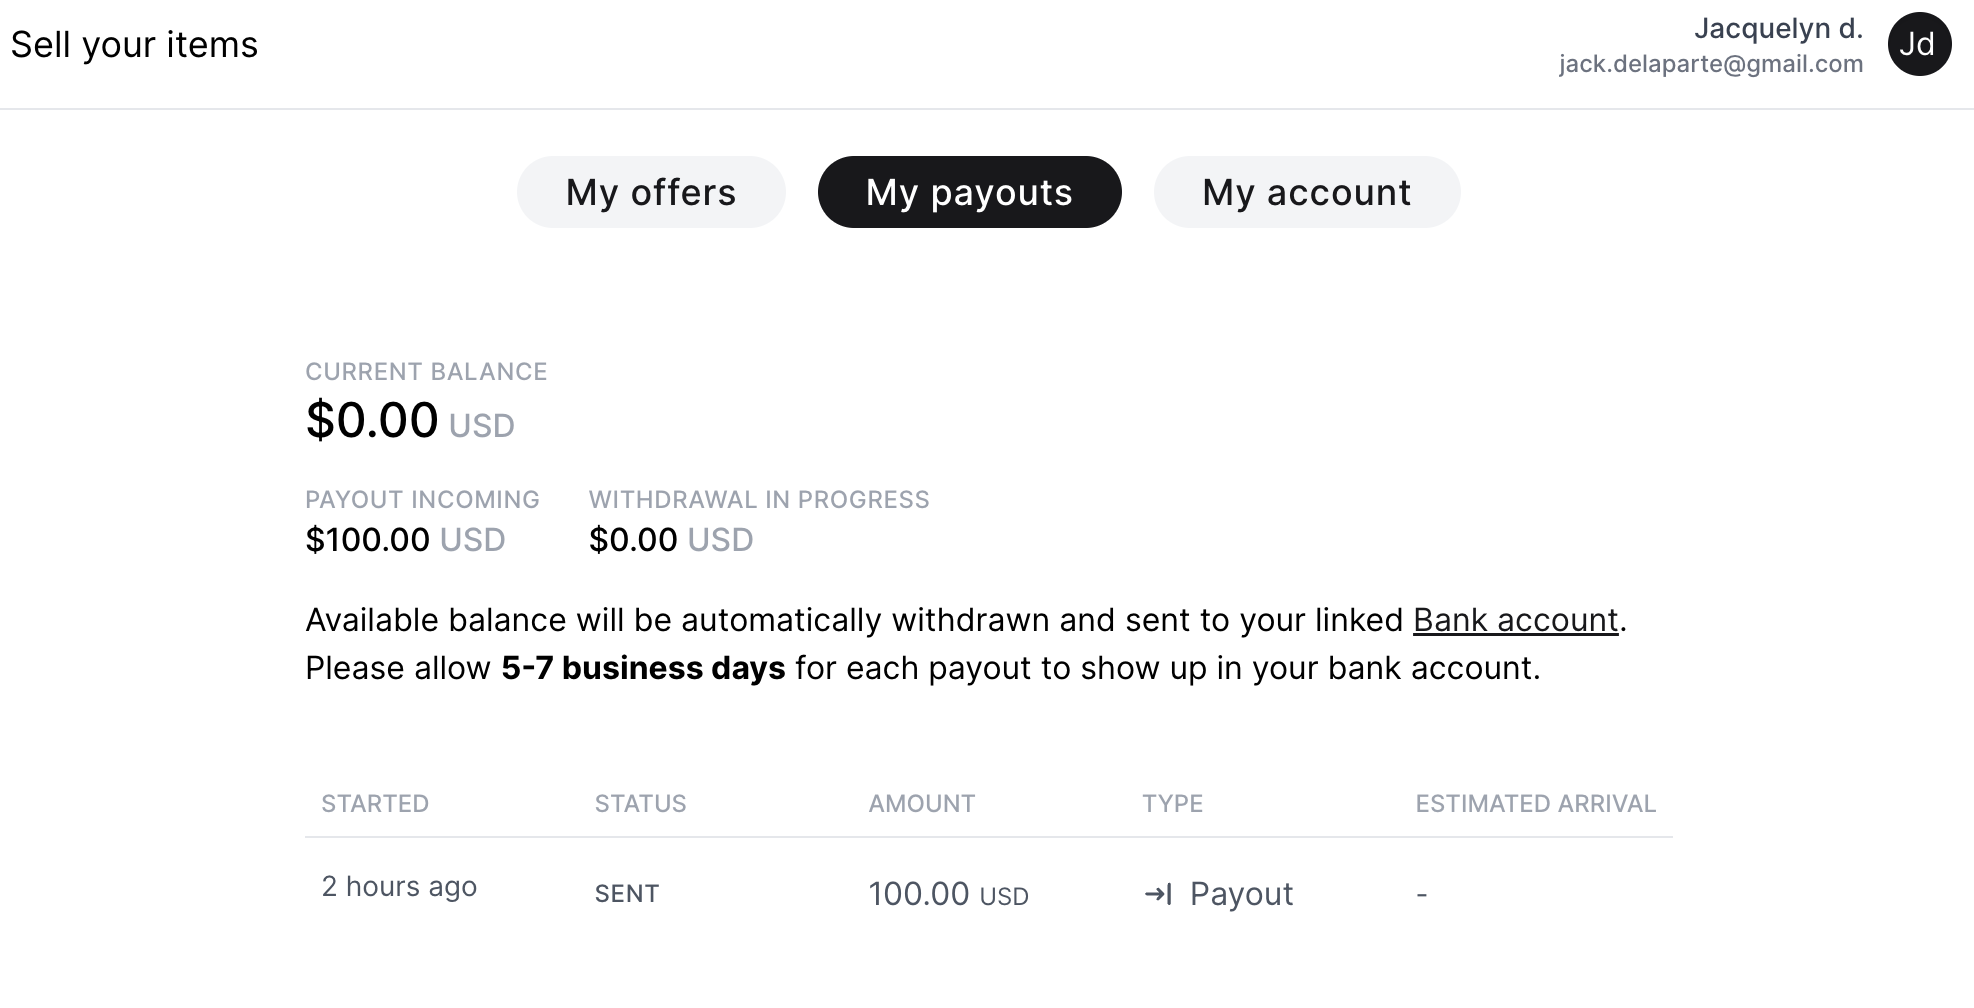Click the payout arrow icon in Type column

[x=1158, y=894]
